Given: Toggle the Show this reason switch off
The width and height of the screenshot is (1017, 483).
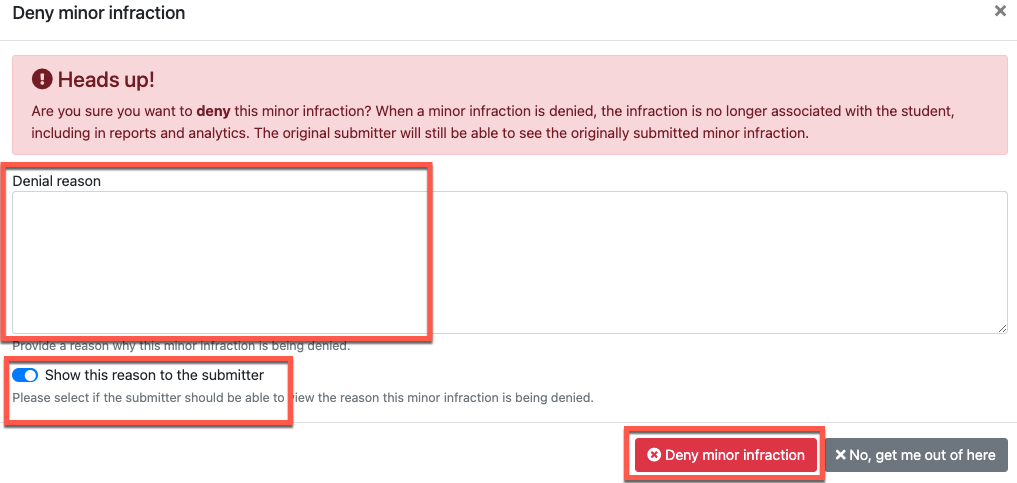Looking at the screenshot, I should point(25,376).
